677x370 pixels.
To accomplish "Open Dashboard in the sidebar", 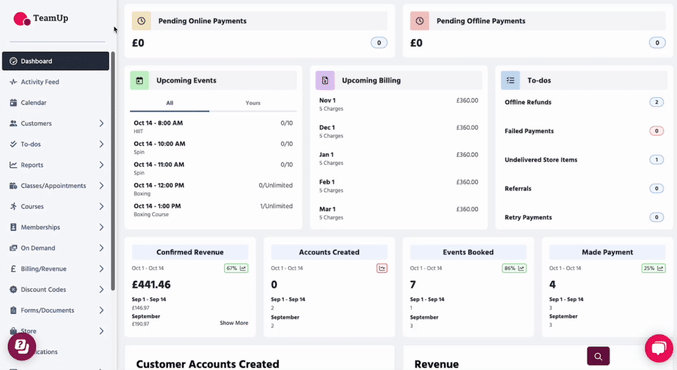I will tap(56, 61).
